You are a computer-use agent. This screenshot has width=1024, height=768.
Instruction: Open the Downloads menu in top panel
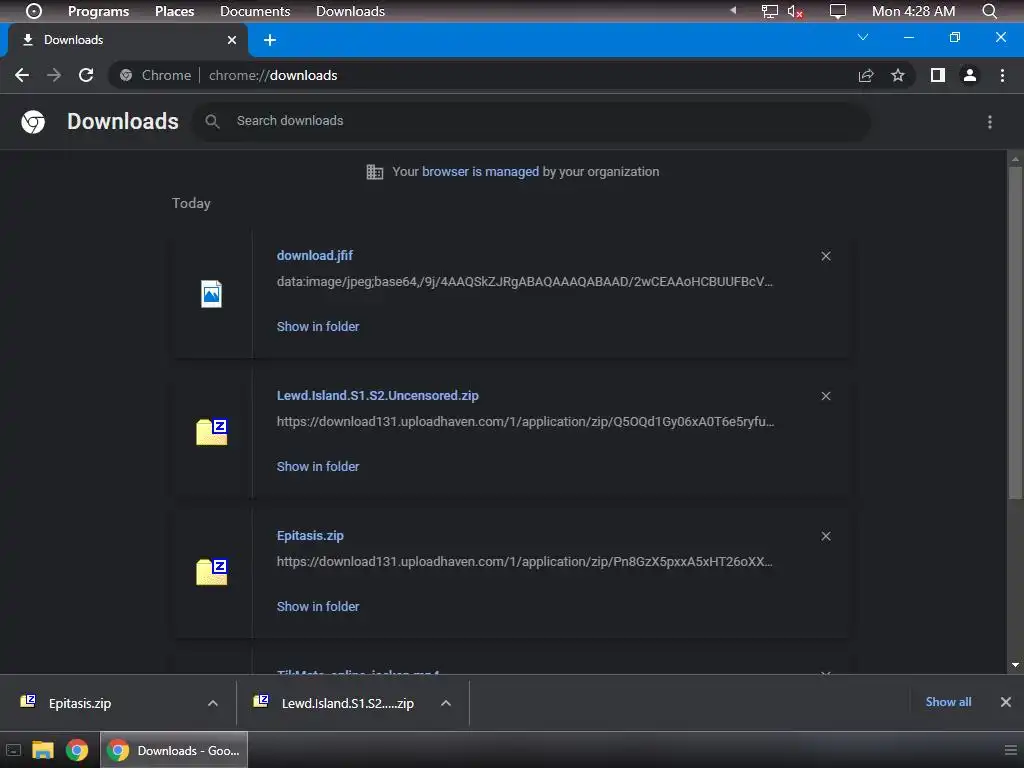350,11
